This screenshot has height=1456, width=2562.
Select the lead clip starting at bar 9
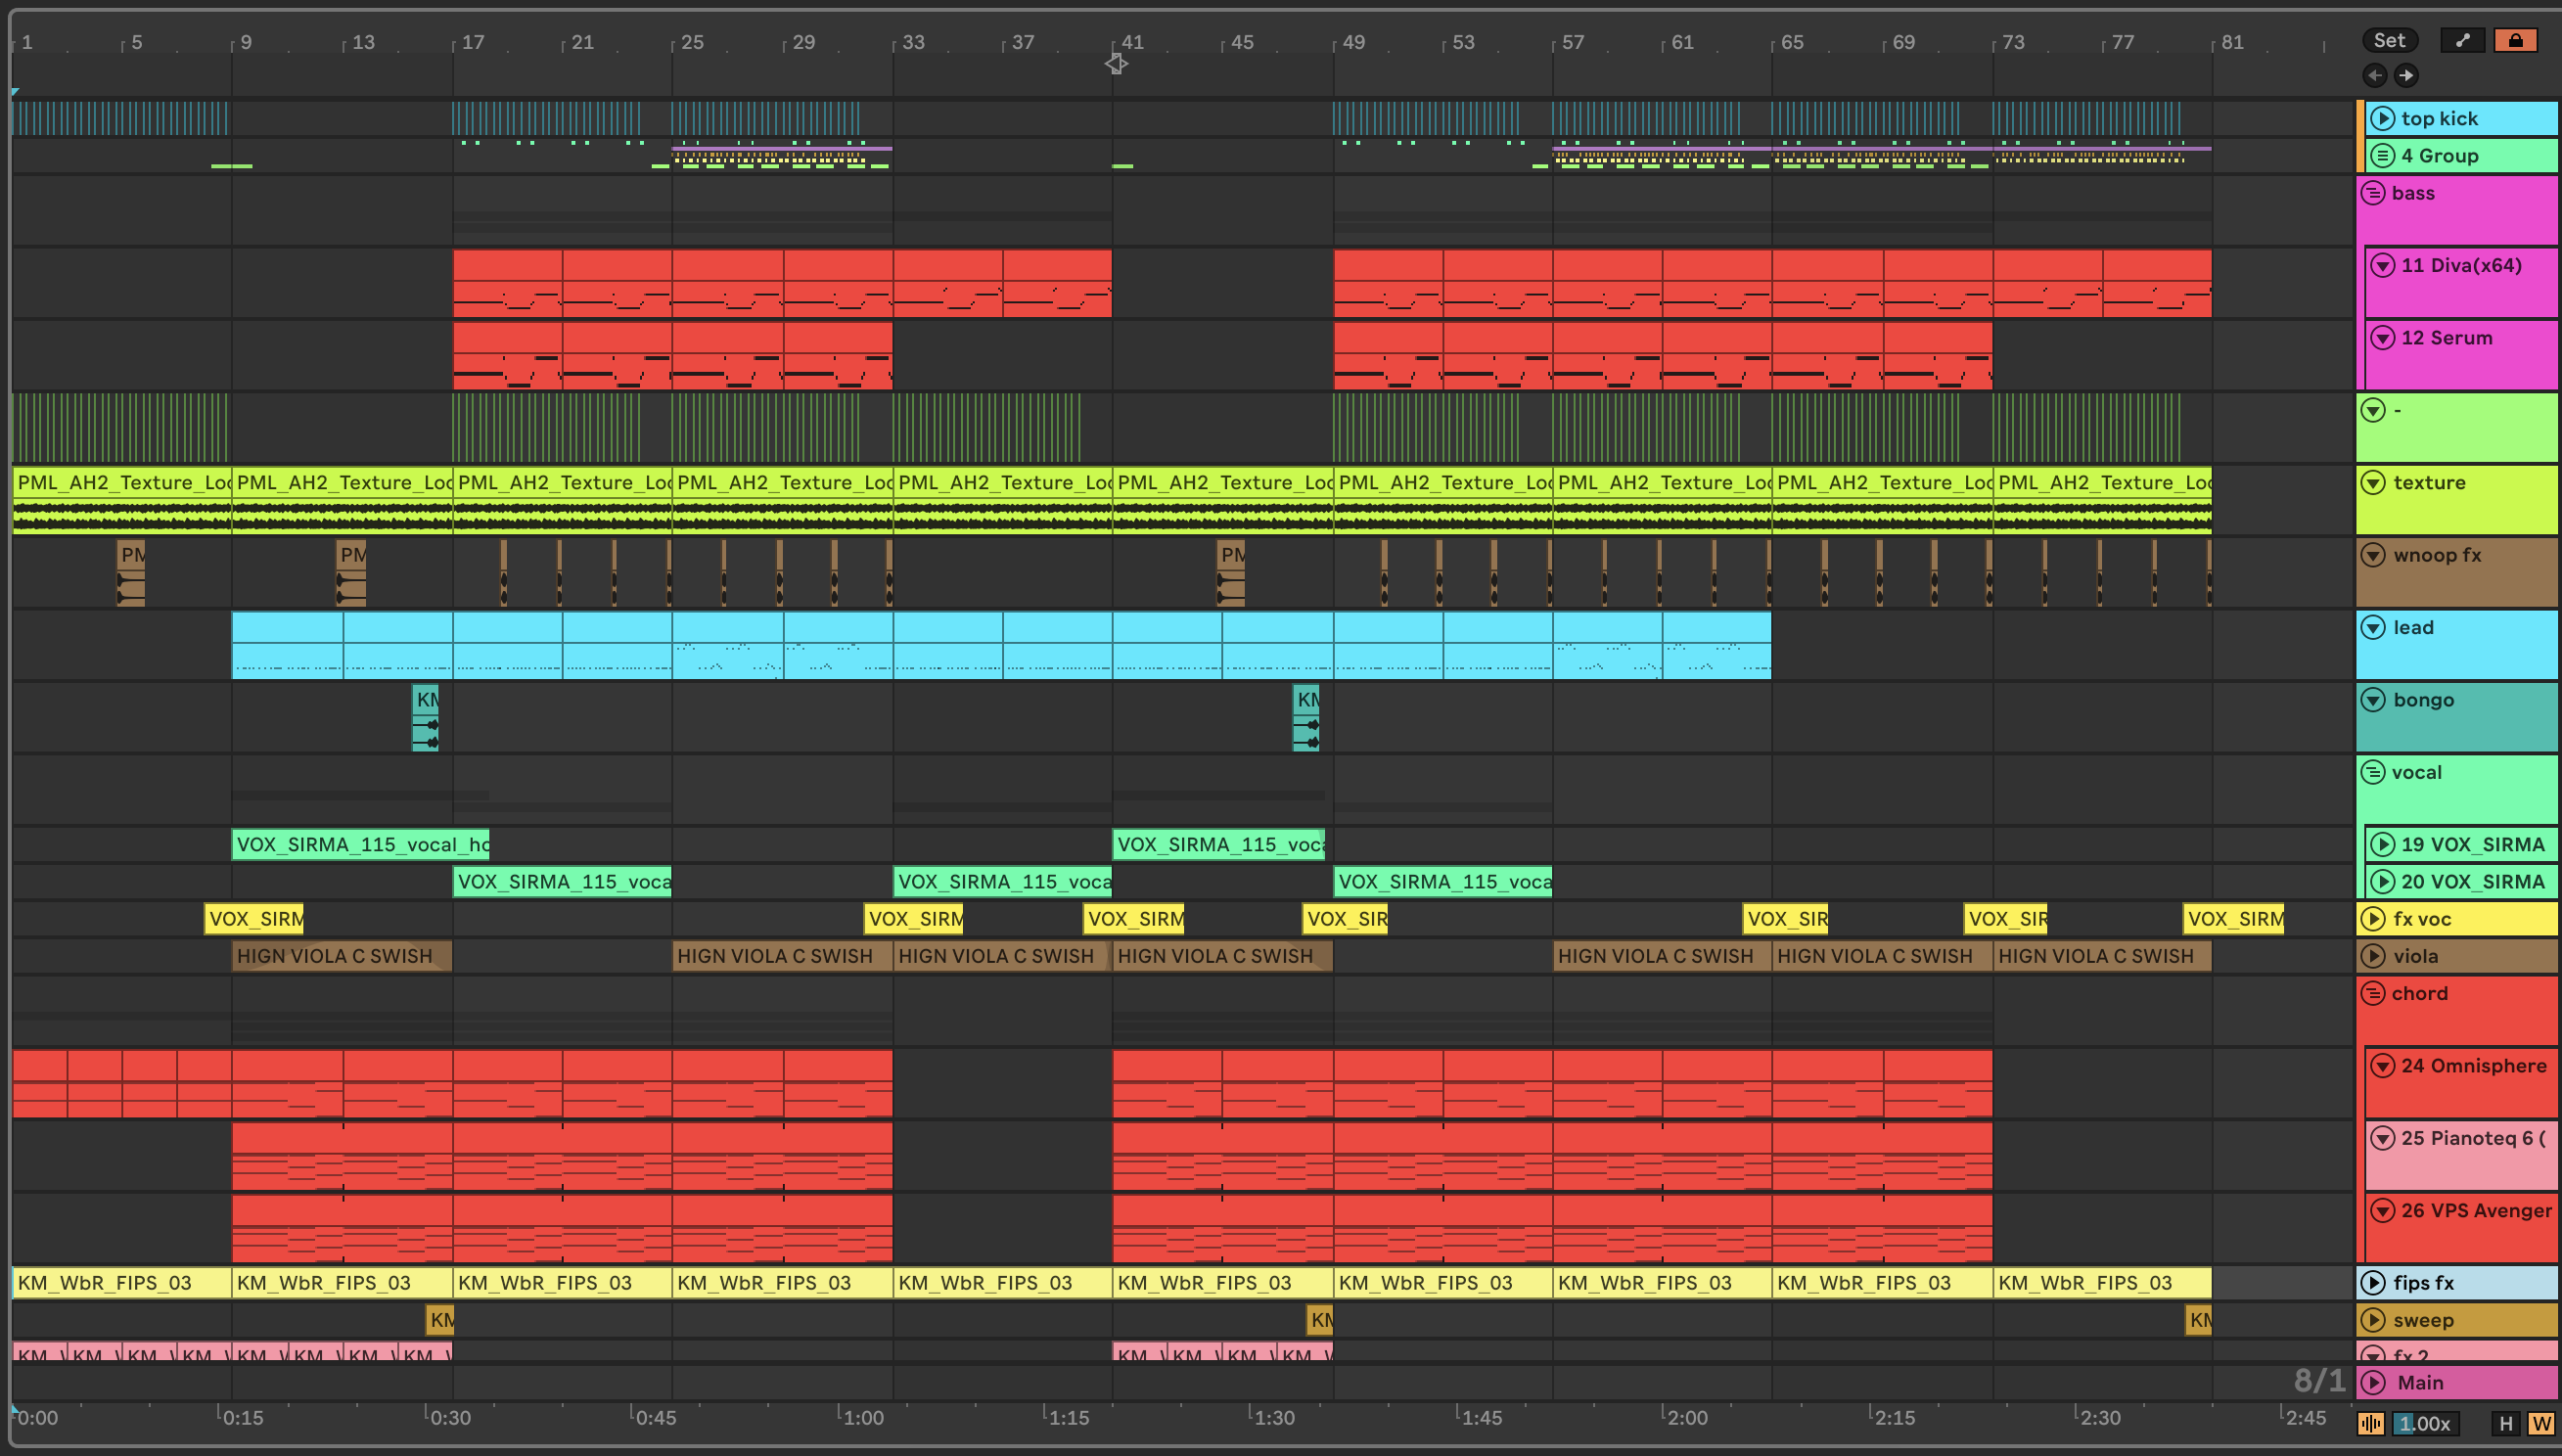(287, 645)
